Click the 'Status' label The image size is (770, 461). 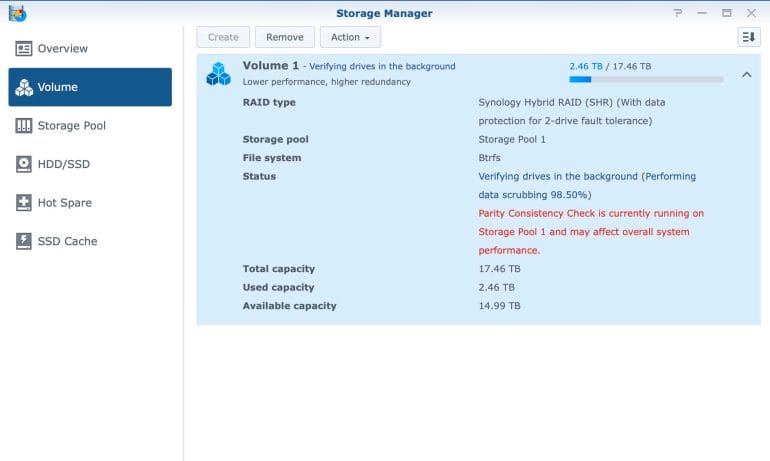point(259,176)
